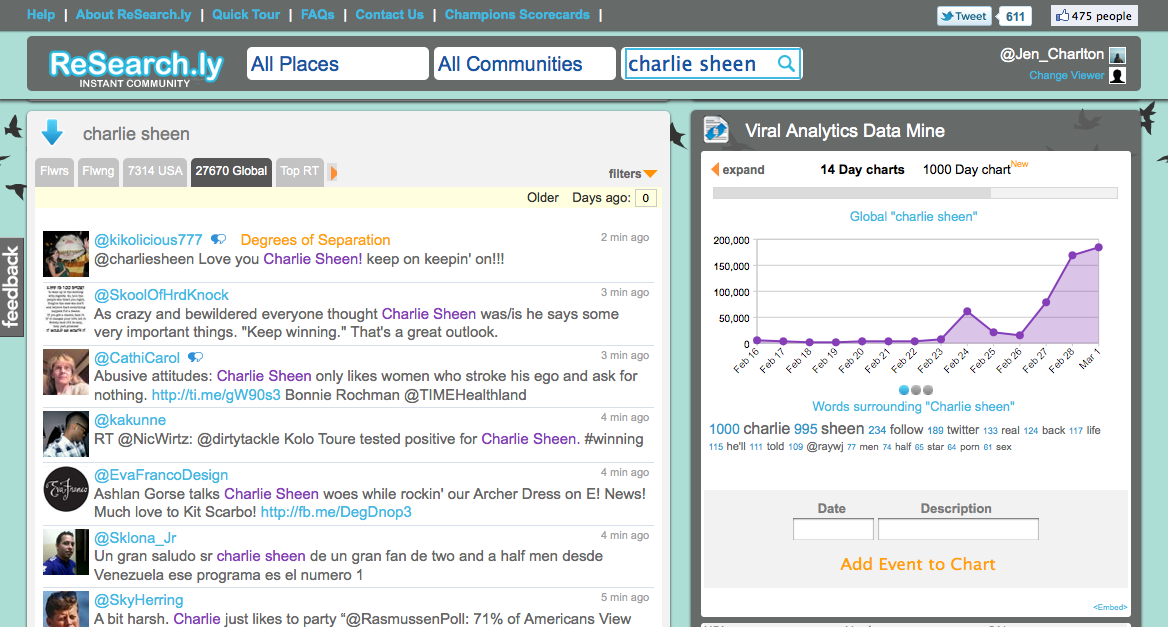Switch to the Flwng tab
Screen dimensions: 1168x627
click(98, 171)
